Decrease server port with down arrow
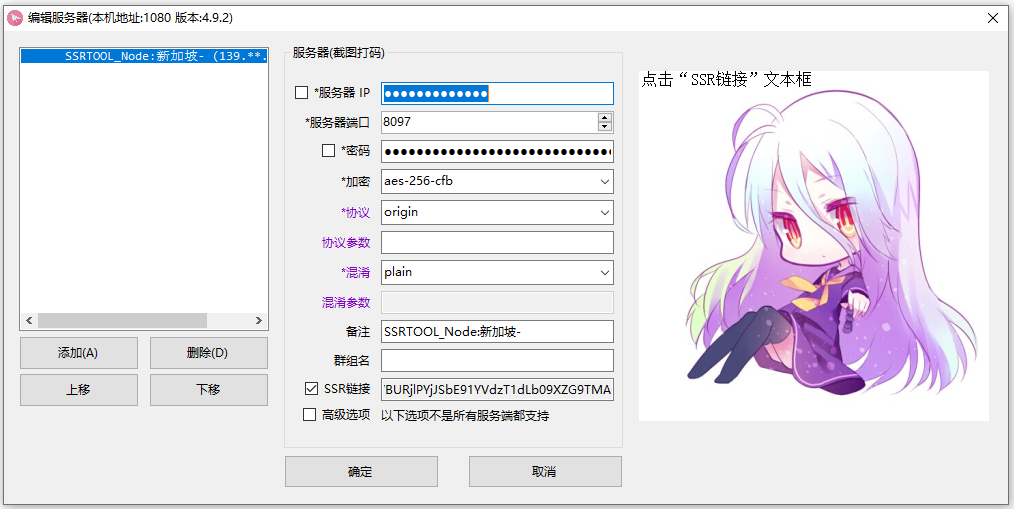The height and width of the screenshot is (509, 1014). 605,127
